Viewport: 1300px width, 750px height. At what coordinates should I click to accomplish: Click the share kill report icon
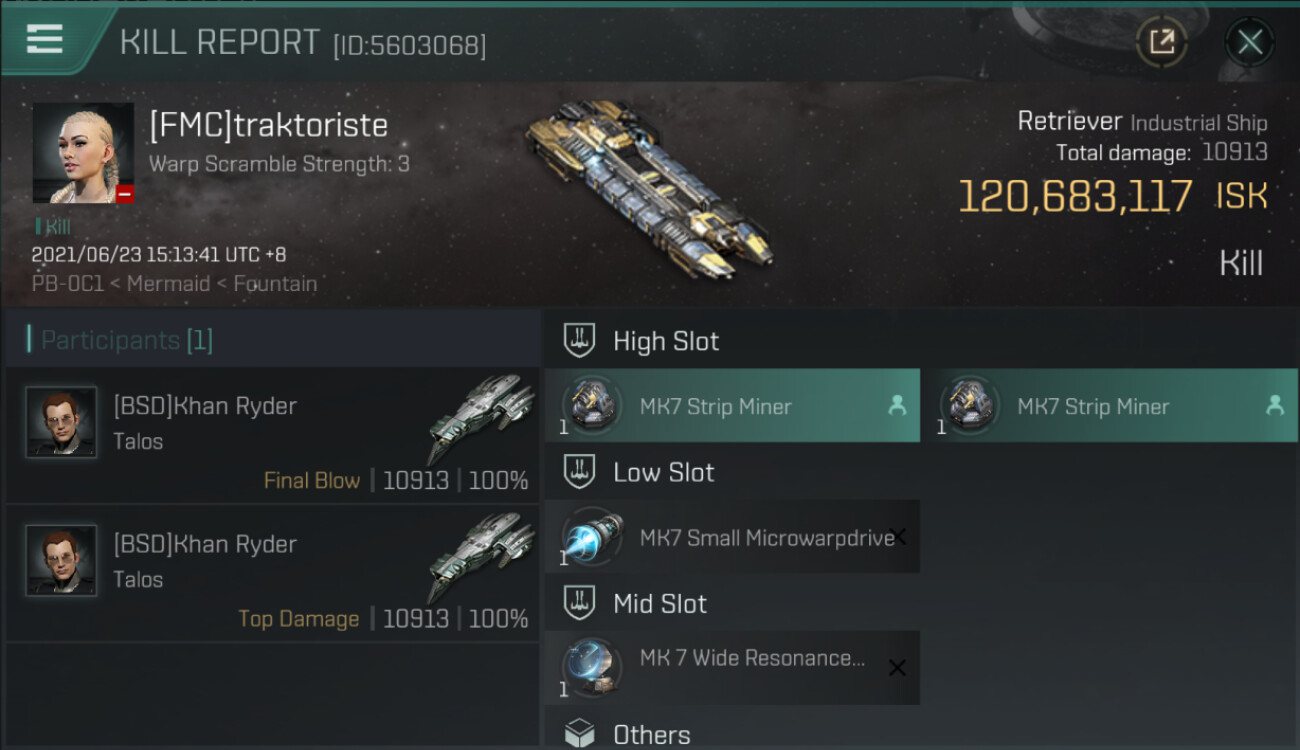click(1161, 42)
